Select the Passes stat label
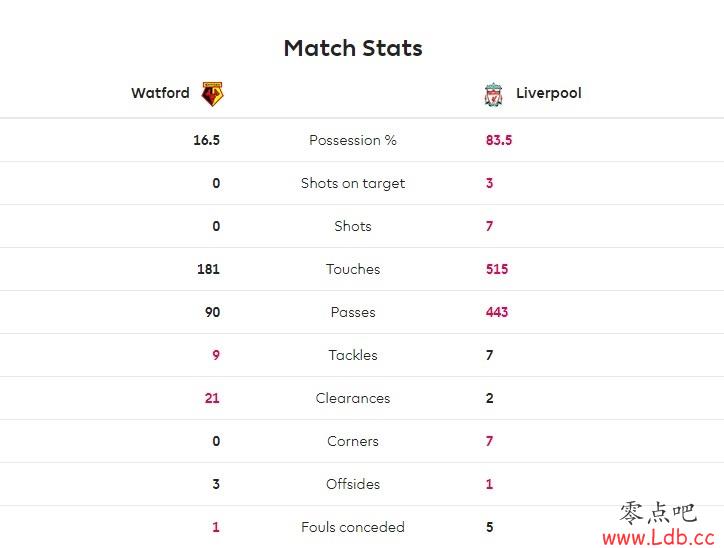This screenshot has width=724, height=548. click(x=353, y=312)
